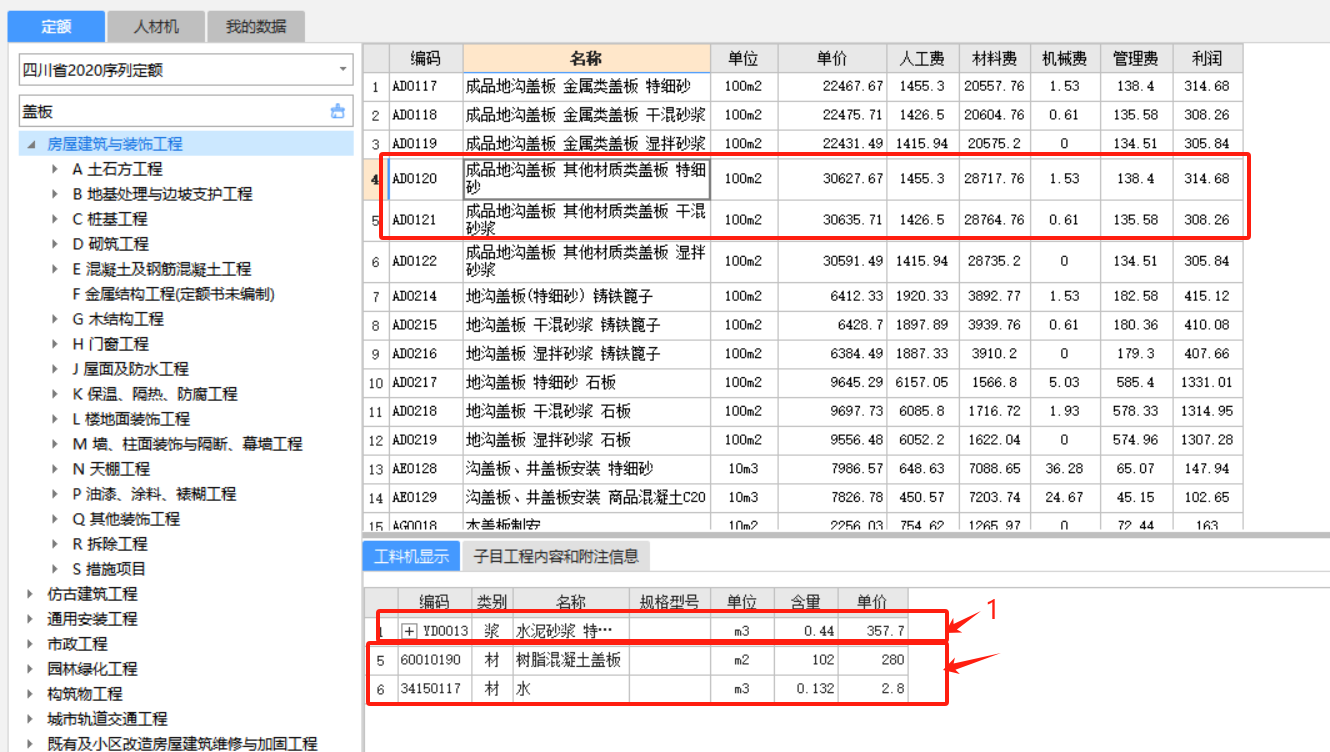1330x752 pixels.
Task: Select AD0219 地沟盖板 湿拌砂浆 石板
Action: pos(802,440)
